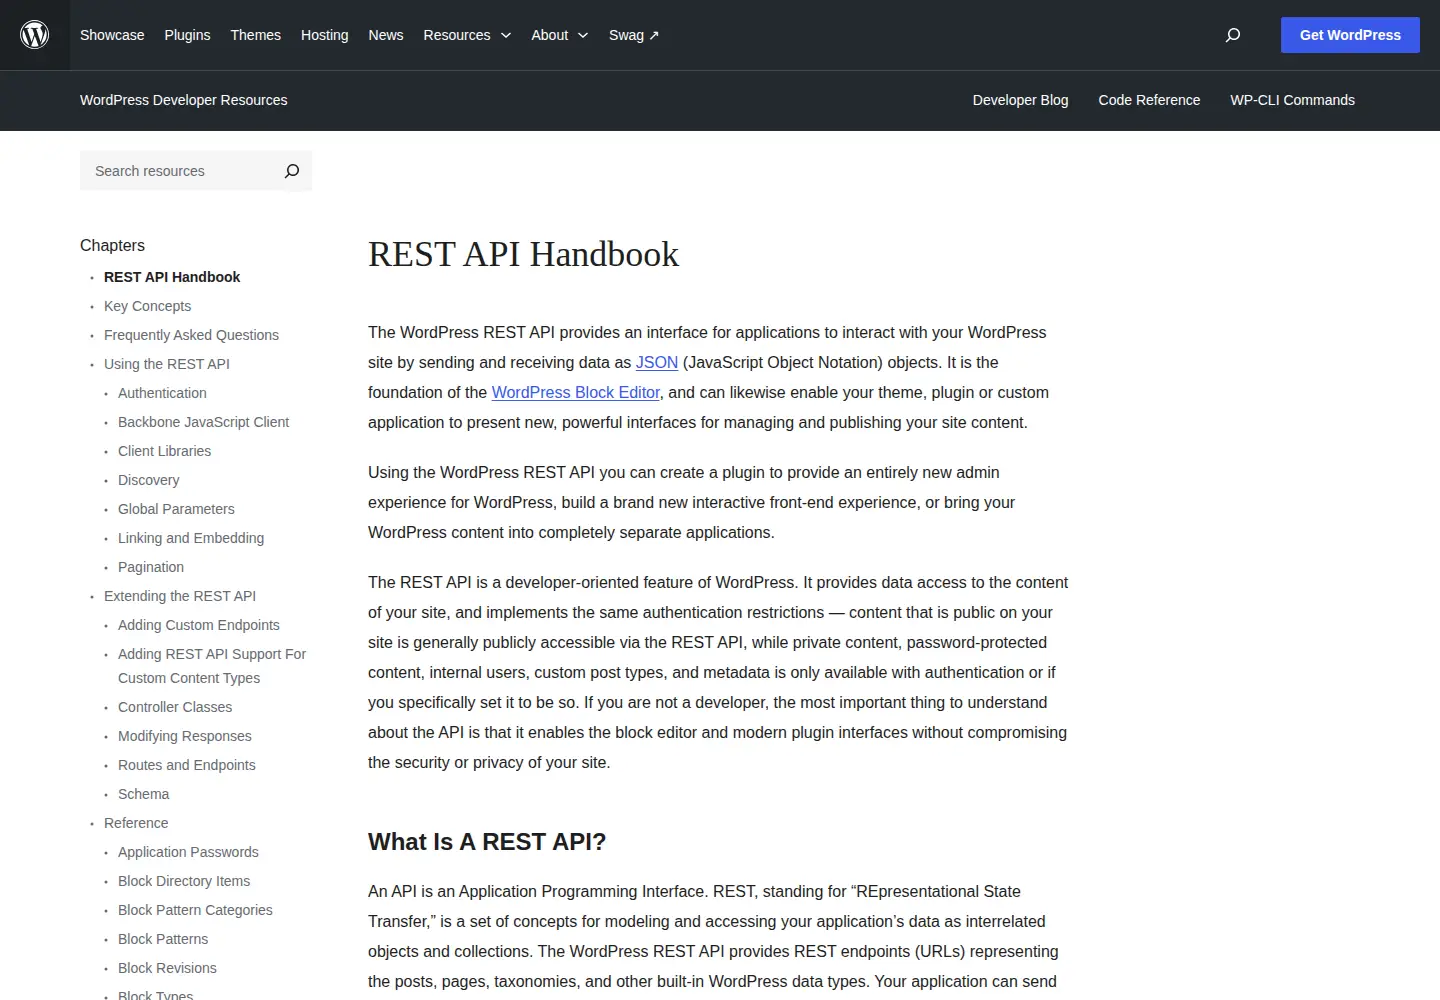The height and width of the screenshot is (1000, 1440).
Task: Open Extending the REST API chapter
Action: (180, 596)
